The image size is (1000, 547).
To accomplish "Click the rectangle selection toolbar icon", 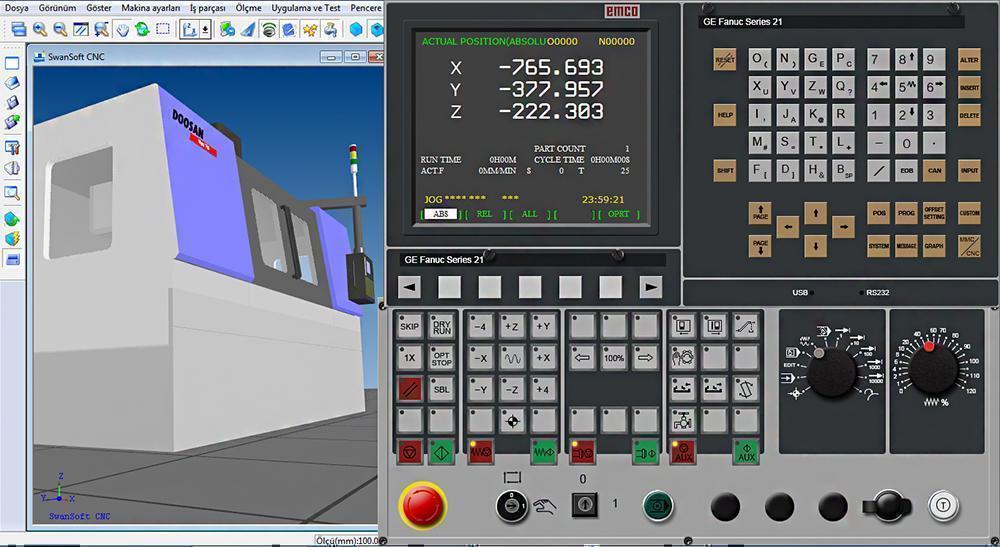I will click(163, 29).
